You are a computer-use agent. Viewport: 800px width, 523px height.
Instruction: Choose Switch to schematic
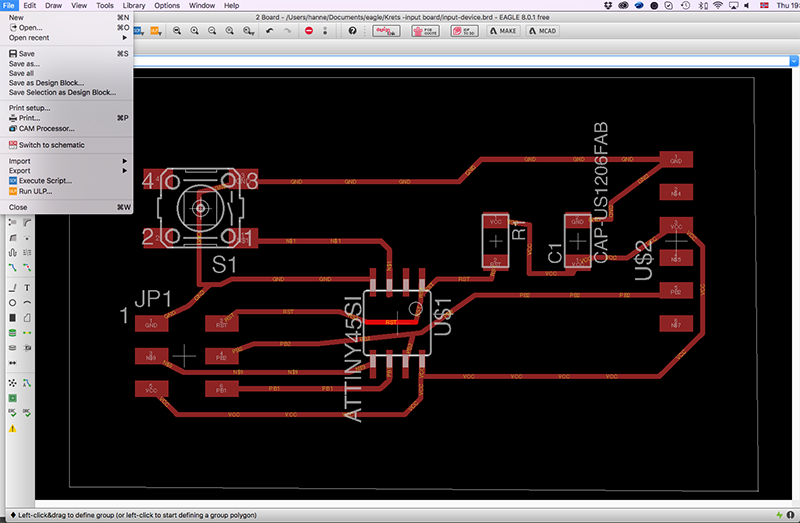coord(67,145)
